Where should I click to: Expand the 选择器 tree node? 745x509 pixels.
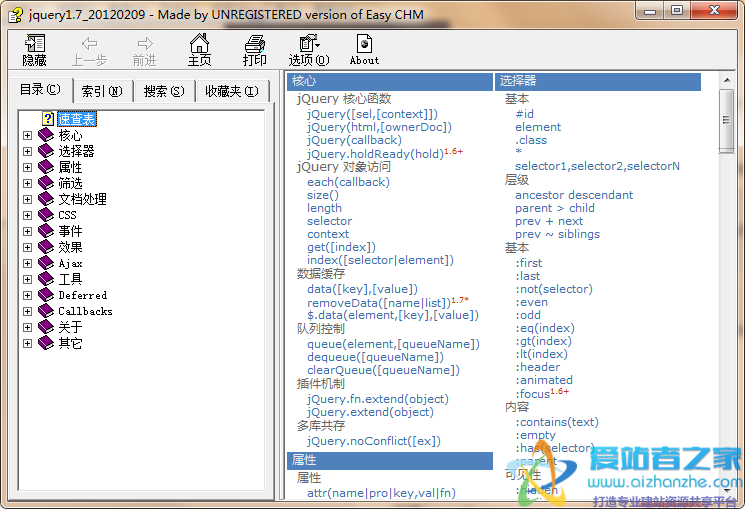click(28, 152)
